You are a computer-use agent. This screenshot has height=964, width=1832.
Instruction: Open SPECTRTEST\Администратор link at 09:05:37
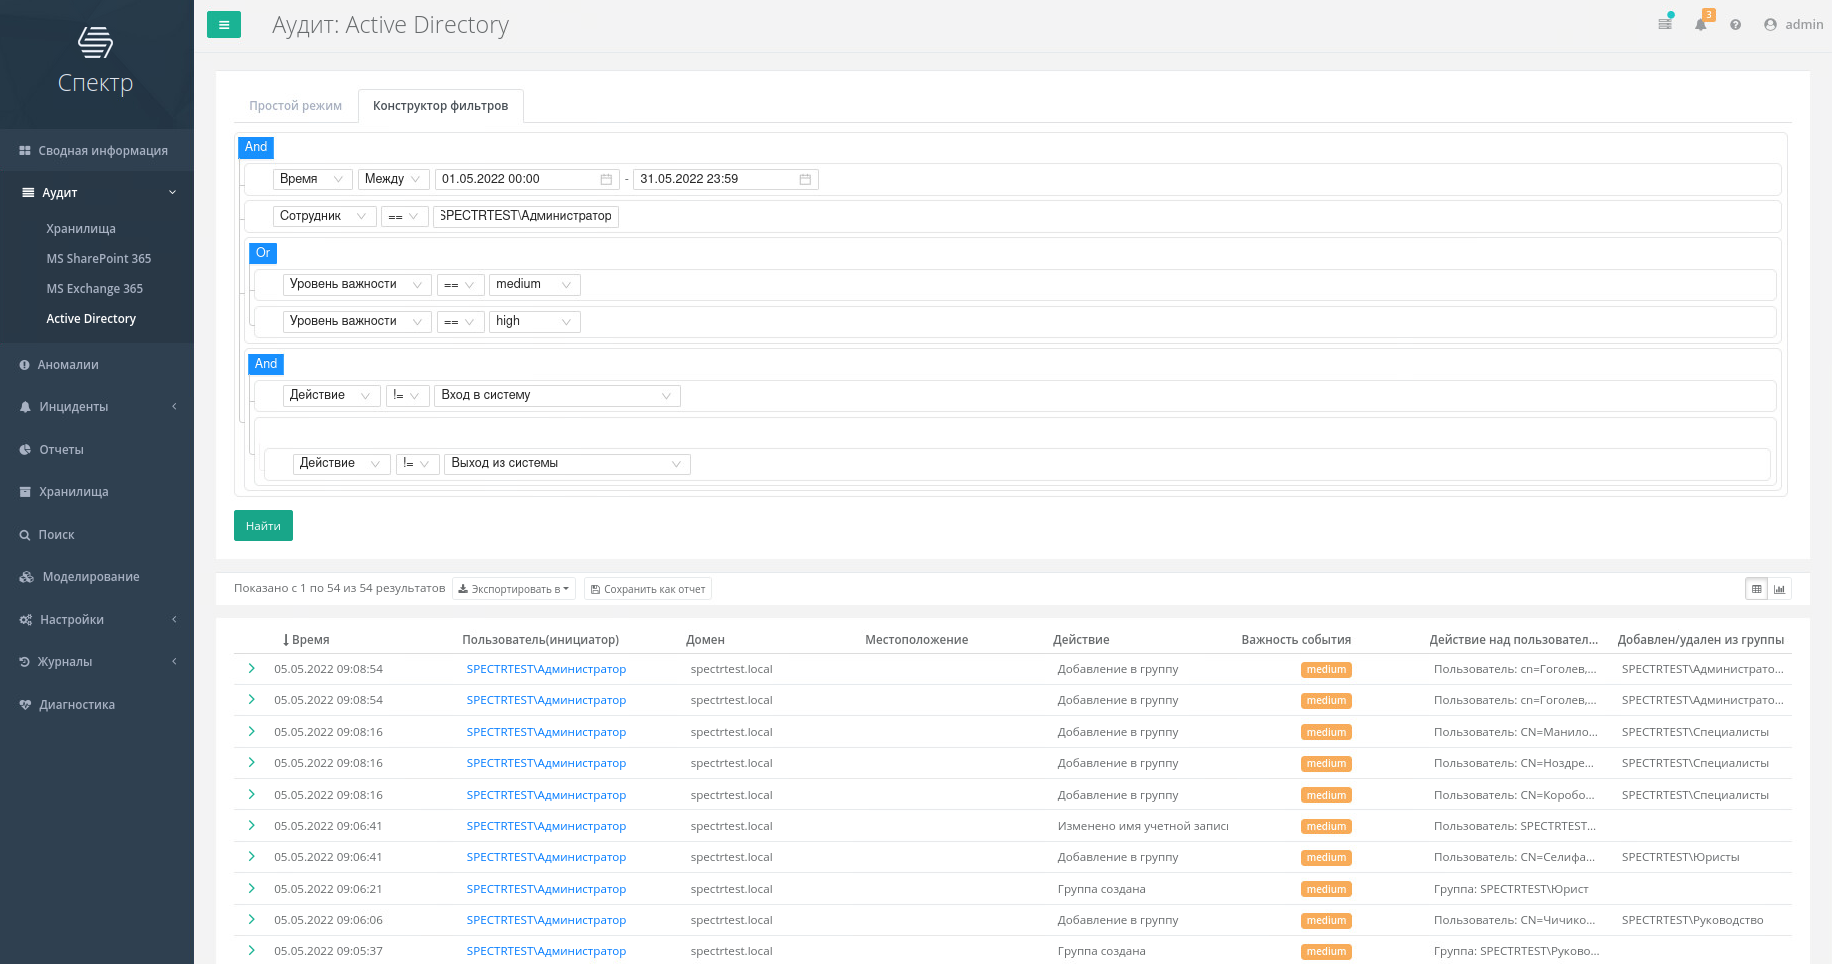(546, 951)
